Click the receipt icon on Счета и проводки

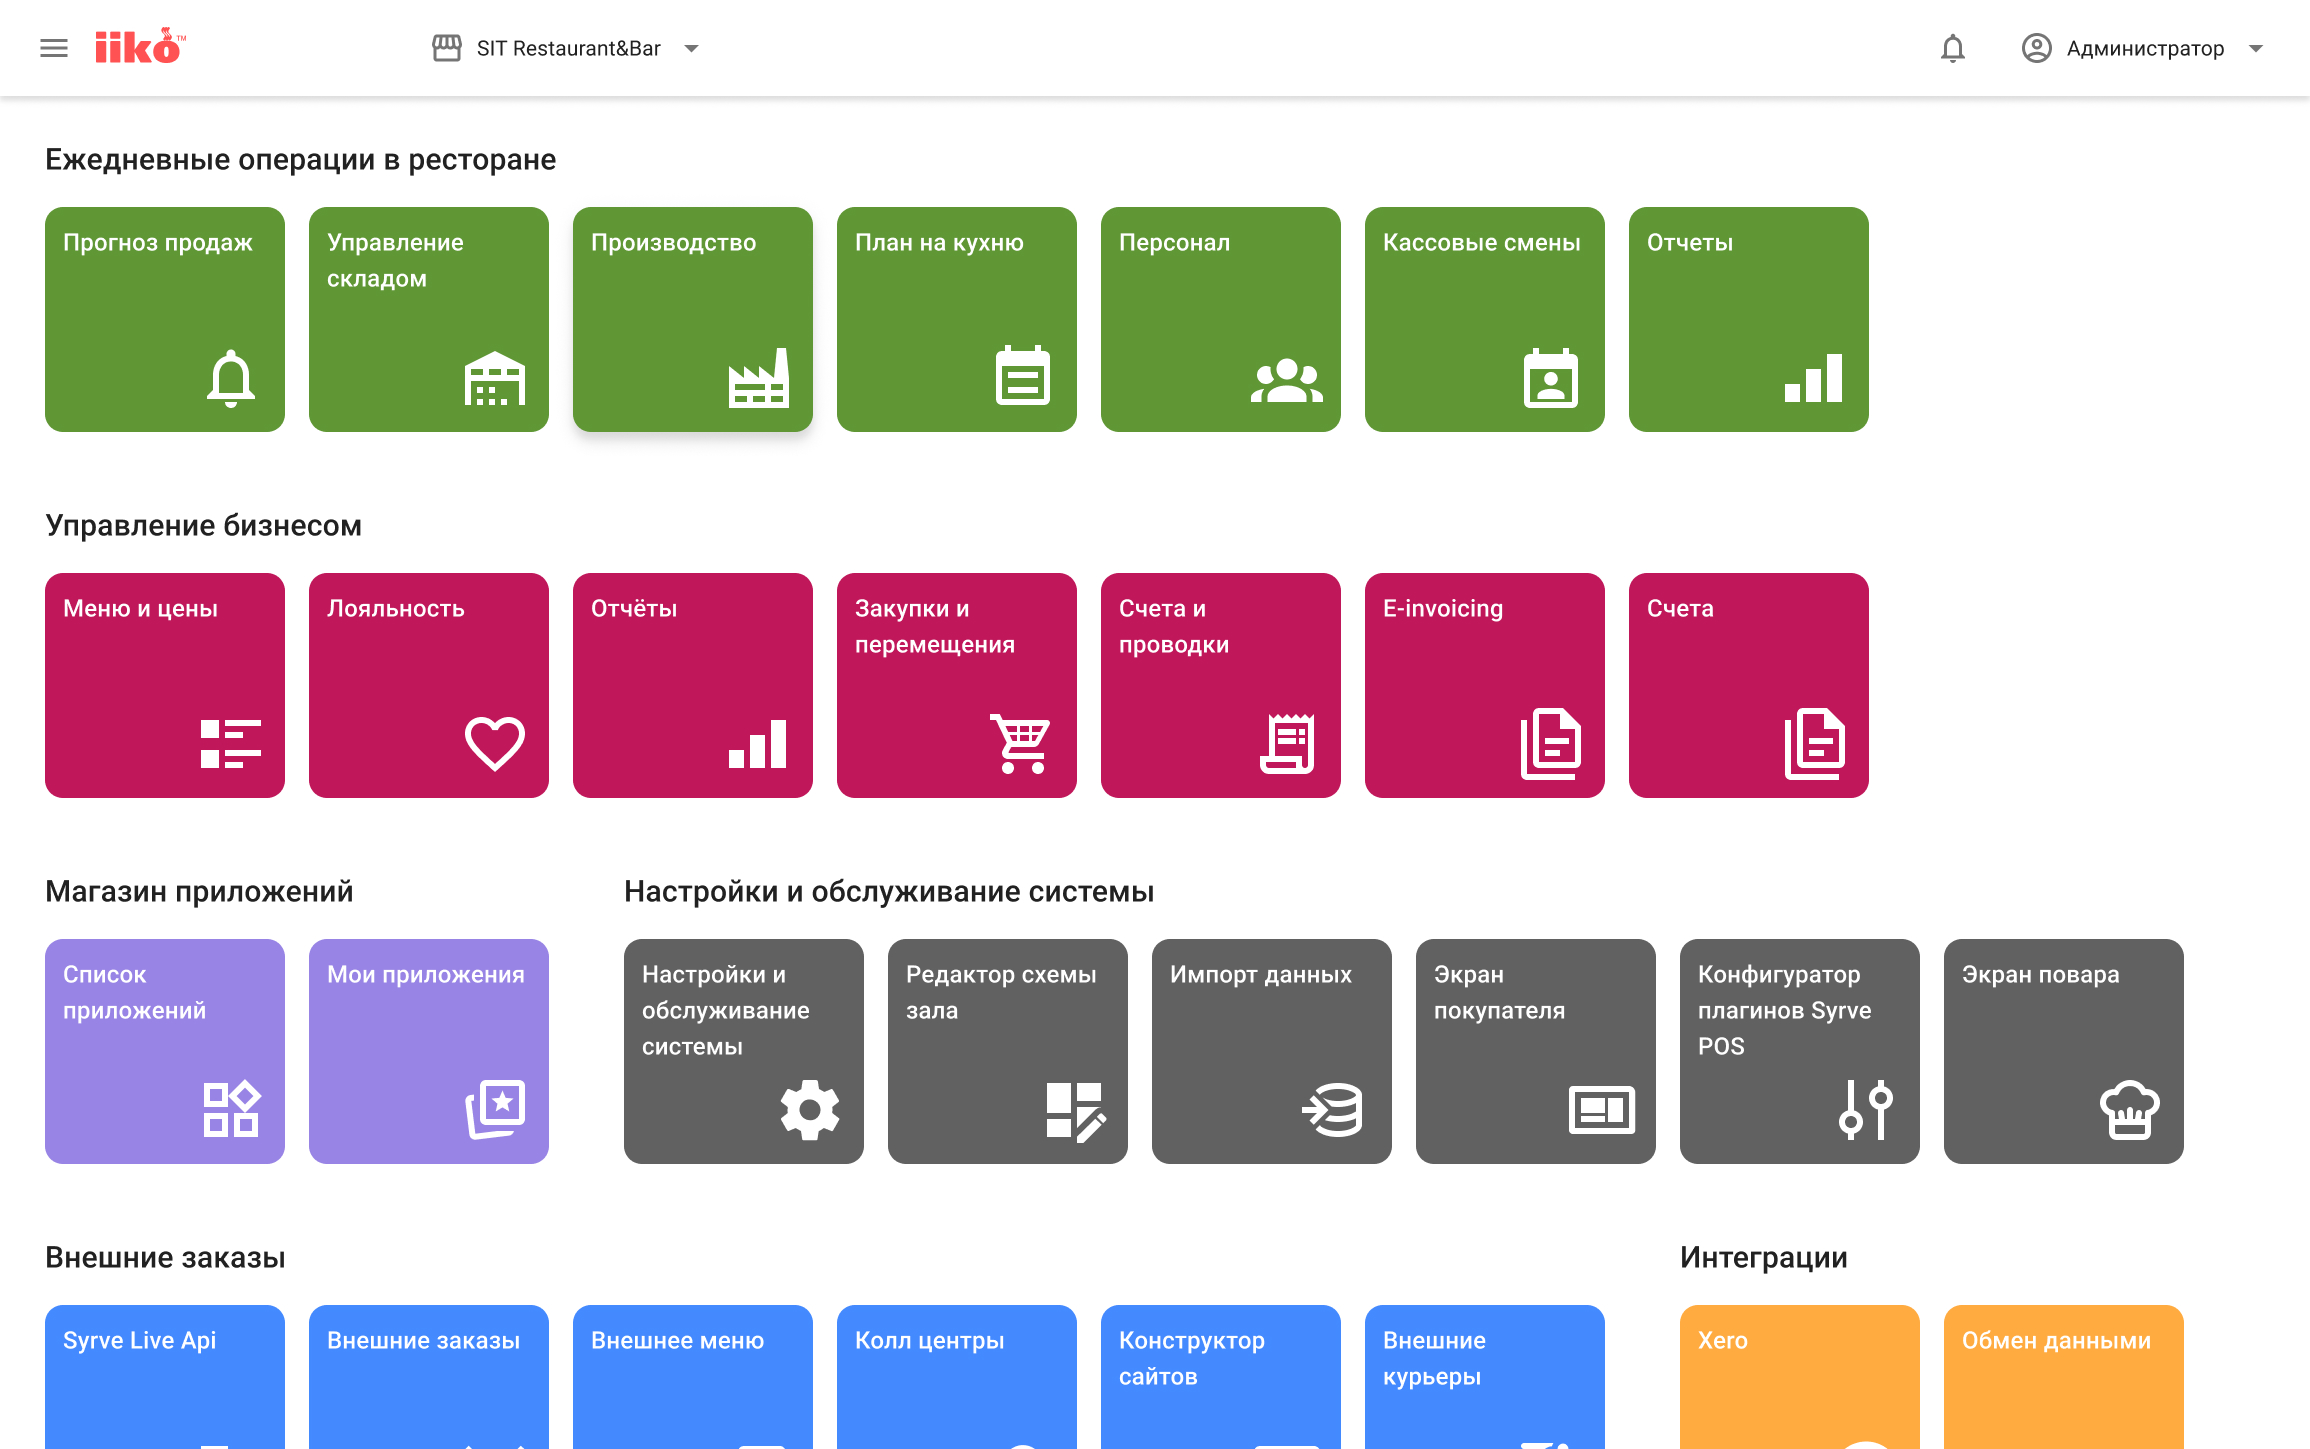pyautogui.click(x=1287, y=743)
